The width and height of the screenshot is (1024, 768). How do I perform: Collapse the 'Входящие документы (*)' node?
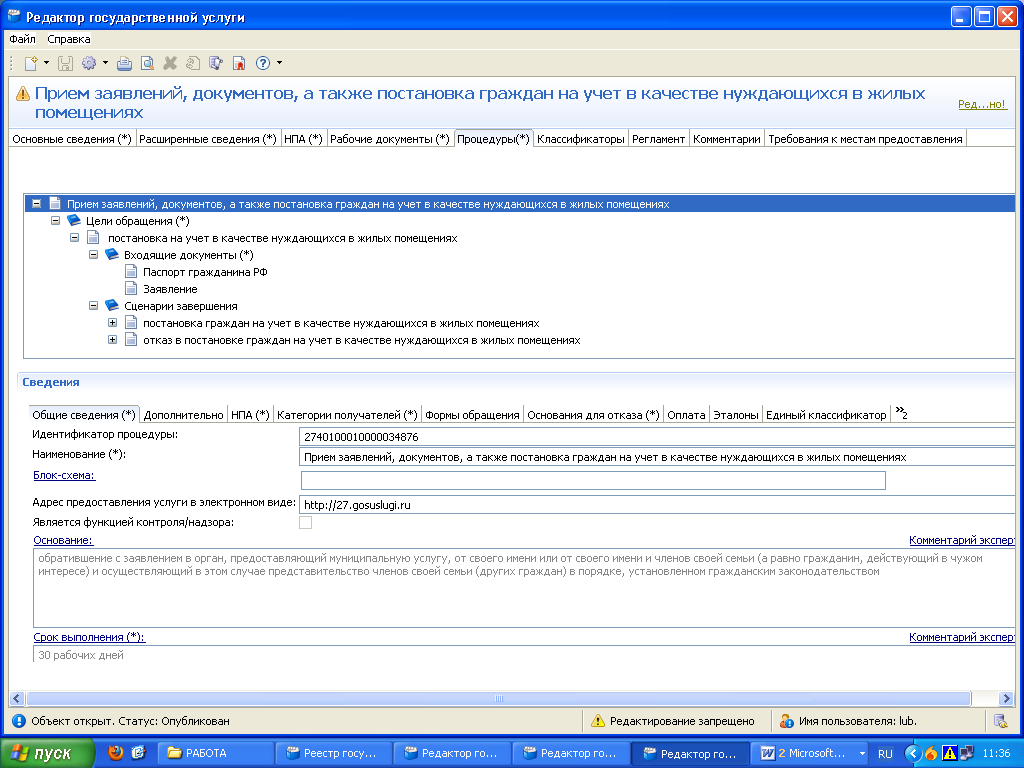click(93, 255)
